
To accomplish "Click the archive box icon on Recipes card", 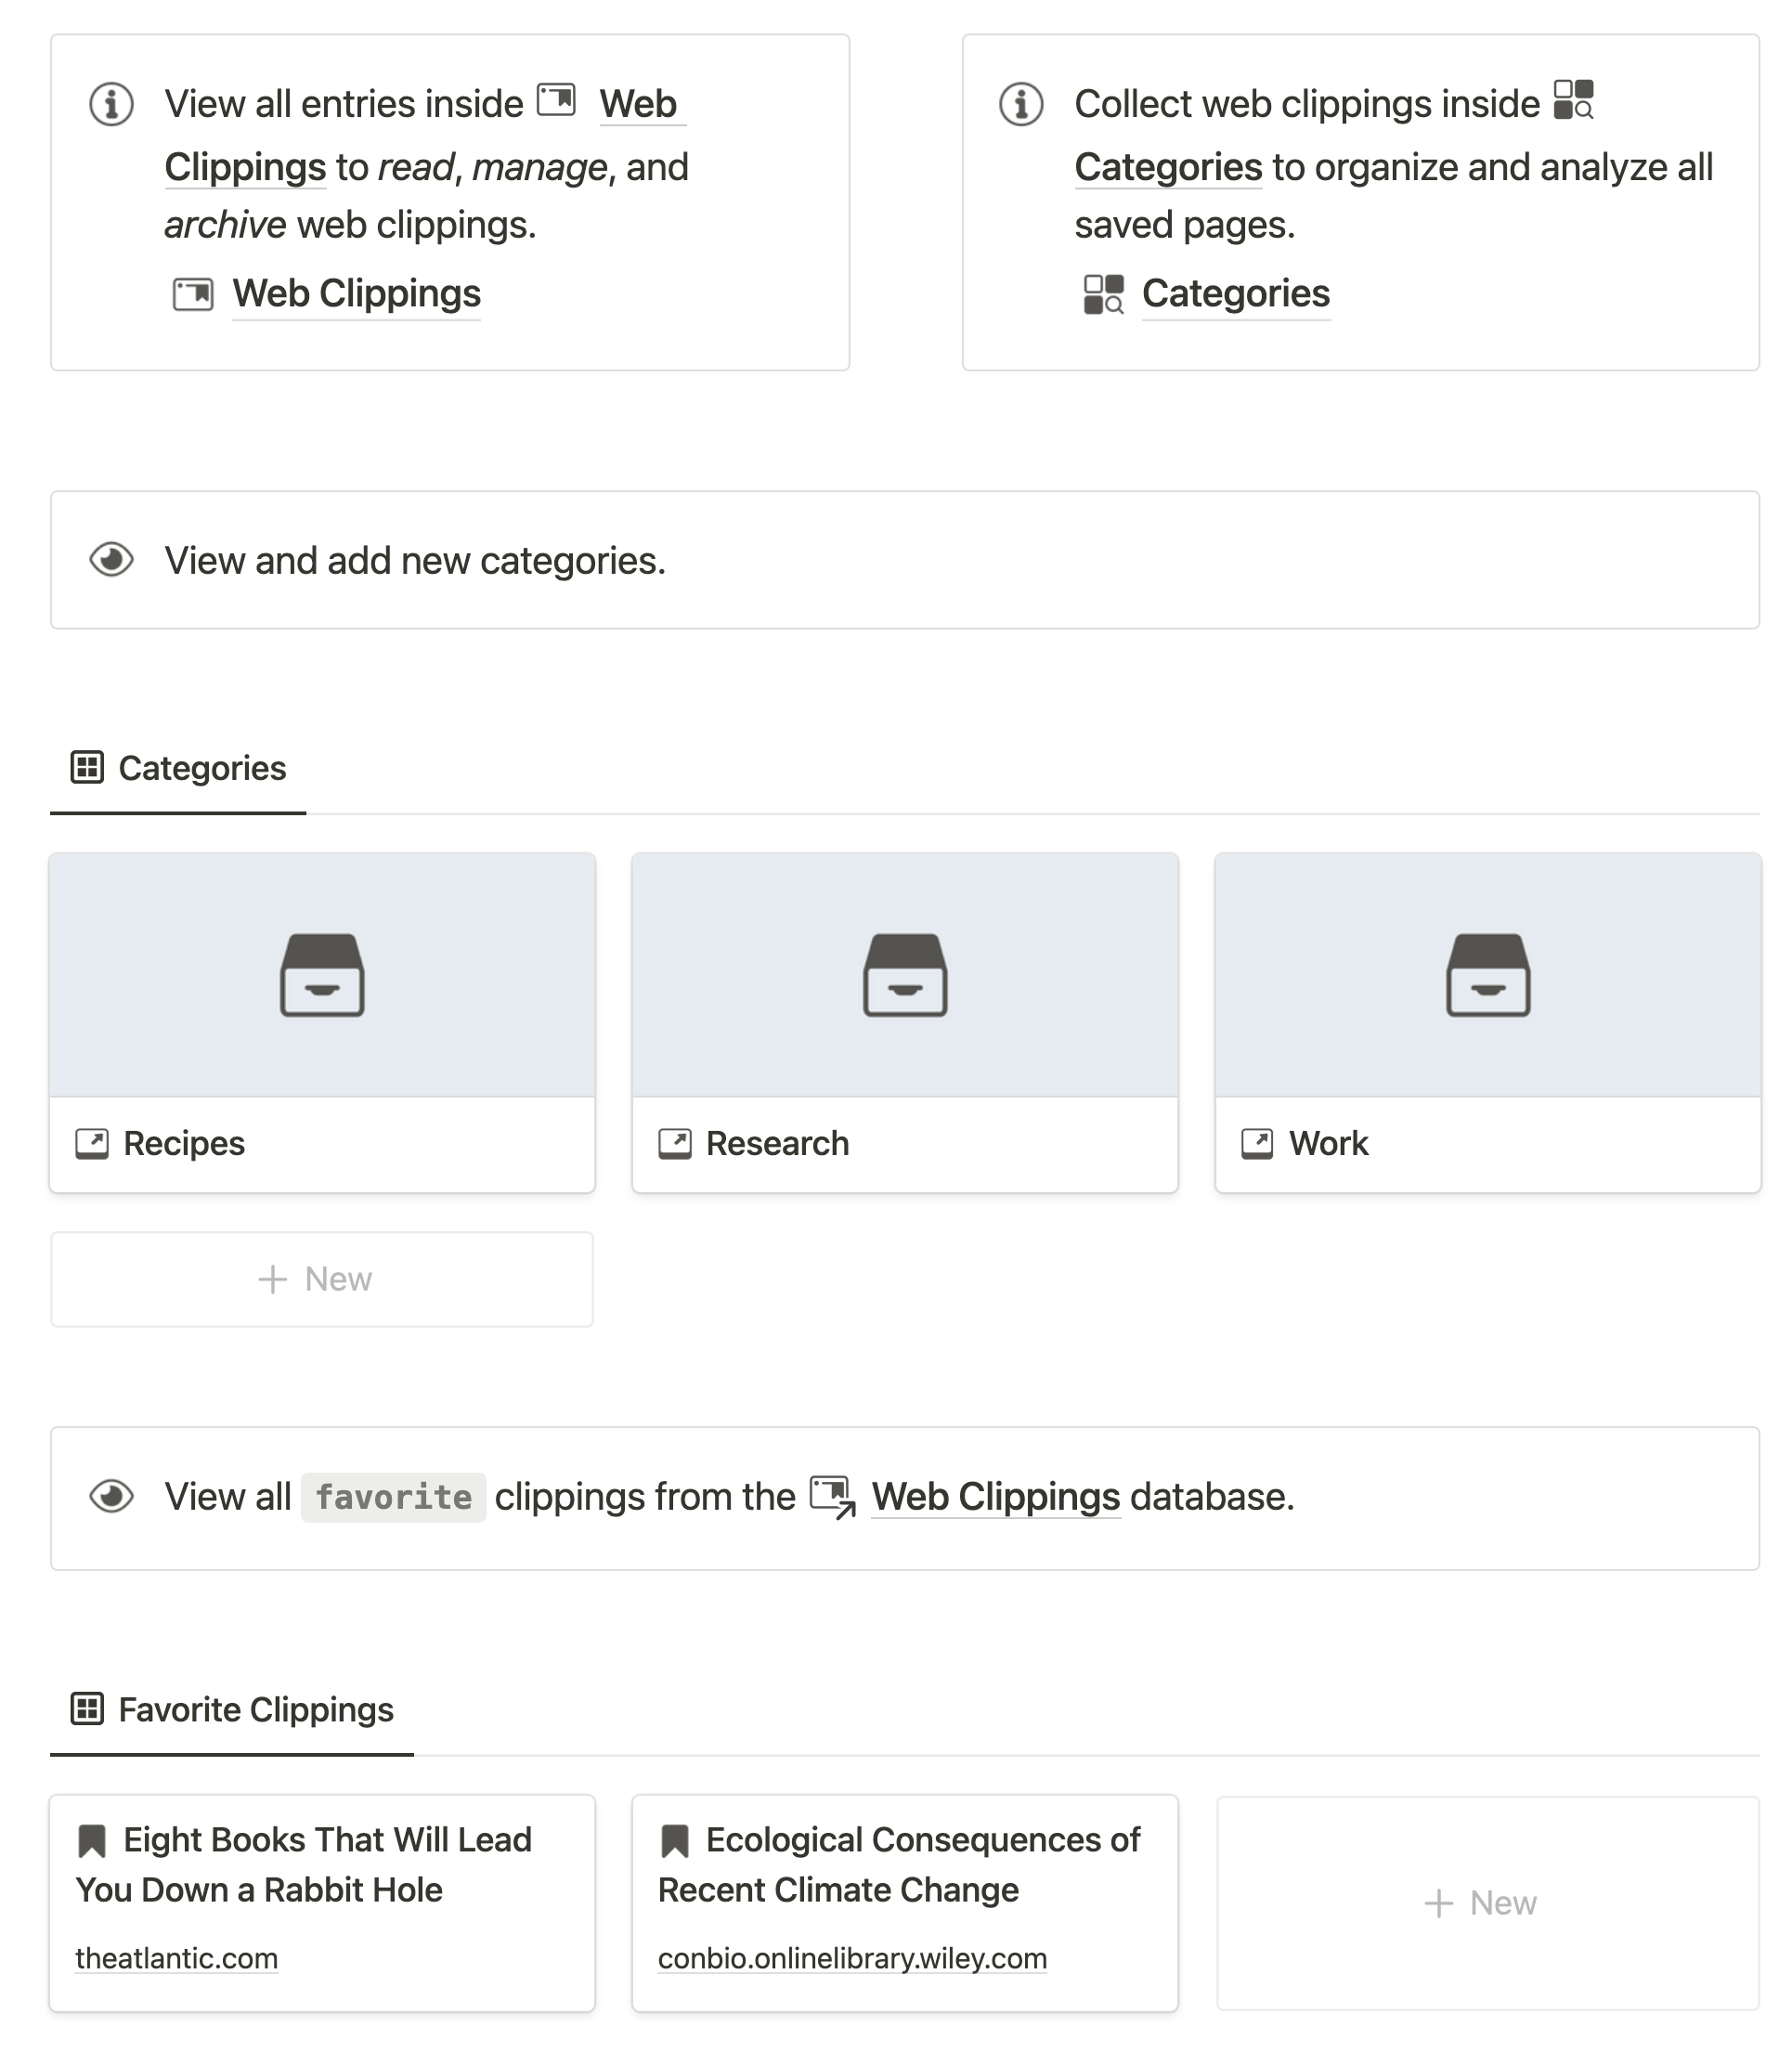I will (x=322, y=975).
